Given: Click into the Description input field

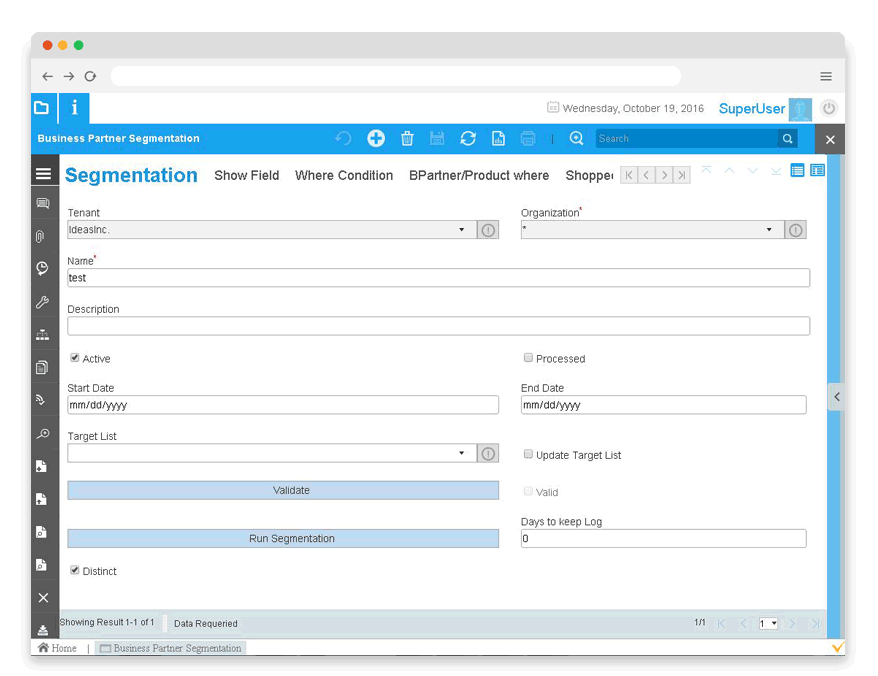Looking at the screenshot, I should (x=438, y=326).
